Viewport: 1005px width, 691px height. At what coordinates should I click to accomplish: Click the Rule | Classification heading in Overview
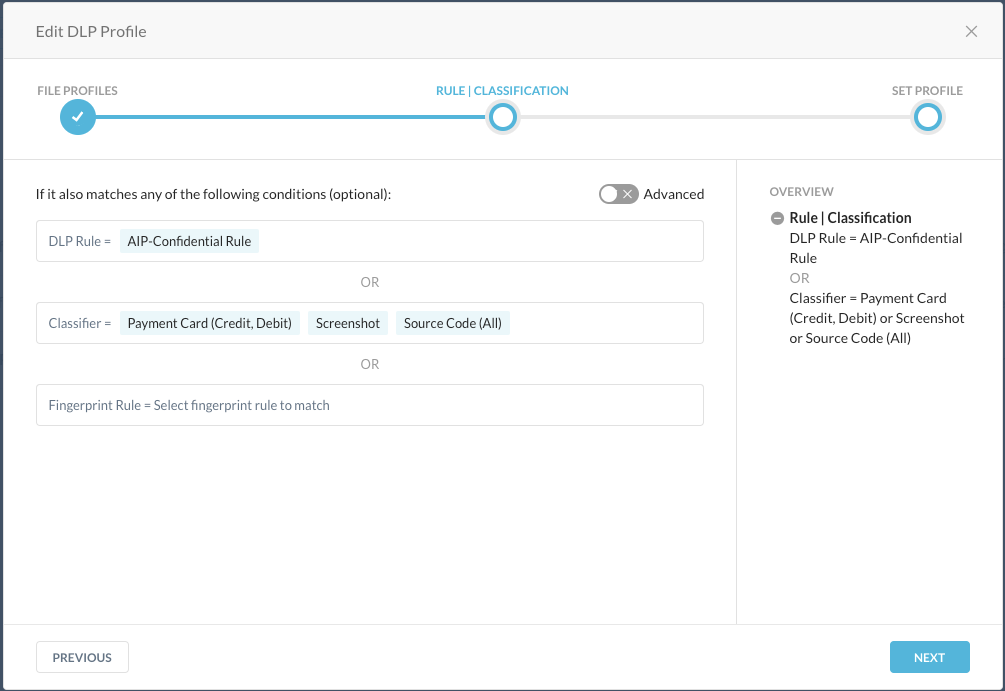point(849,218)
